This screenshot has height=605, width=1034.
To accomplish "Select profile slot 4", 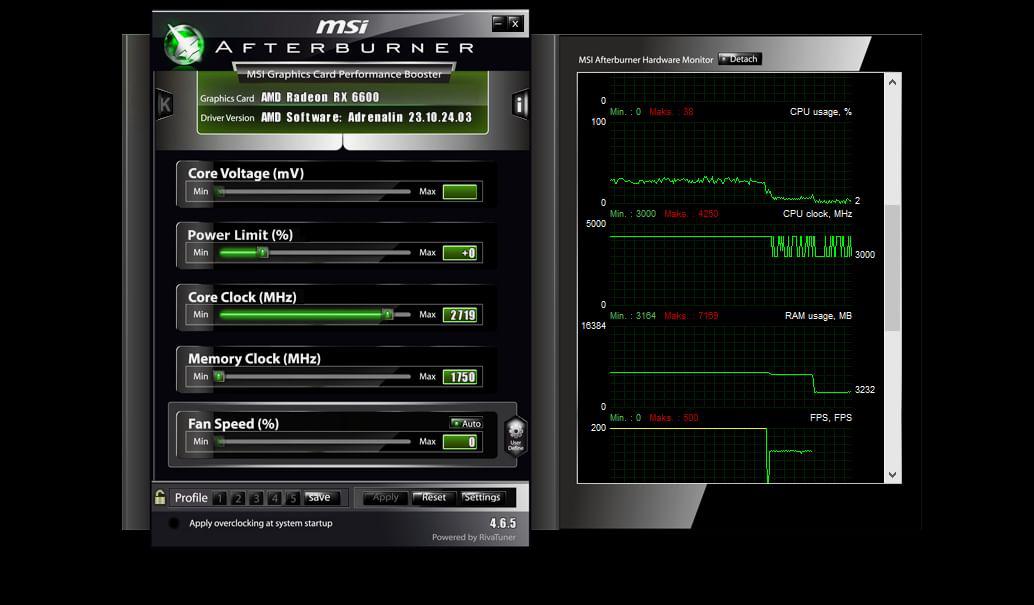I will coord(275,498).
